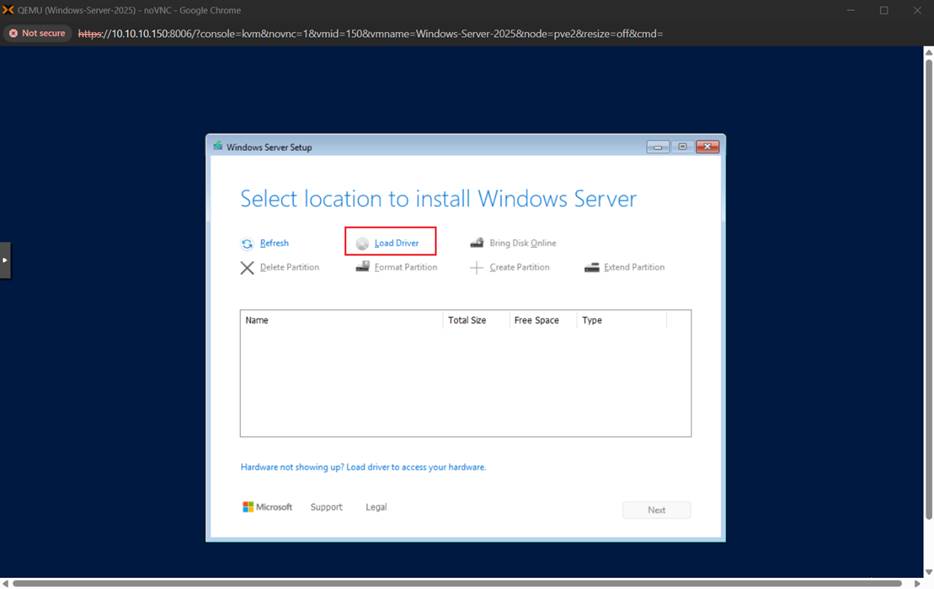The height and width of the screenshot is (589, 934).
Task: Click the Format Partition icon
Action: 362,267
